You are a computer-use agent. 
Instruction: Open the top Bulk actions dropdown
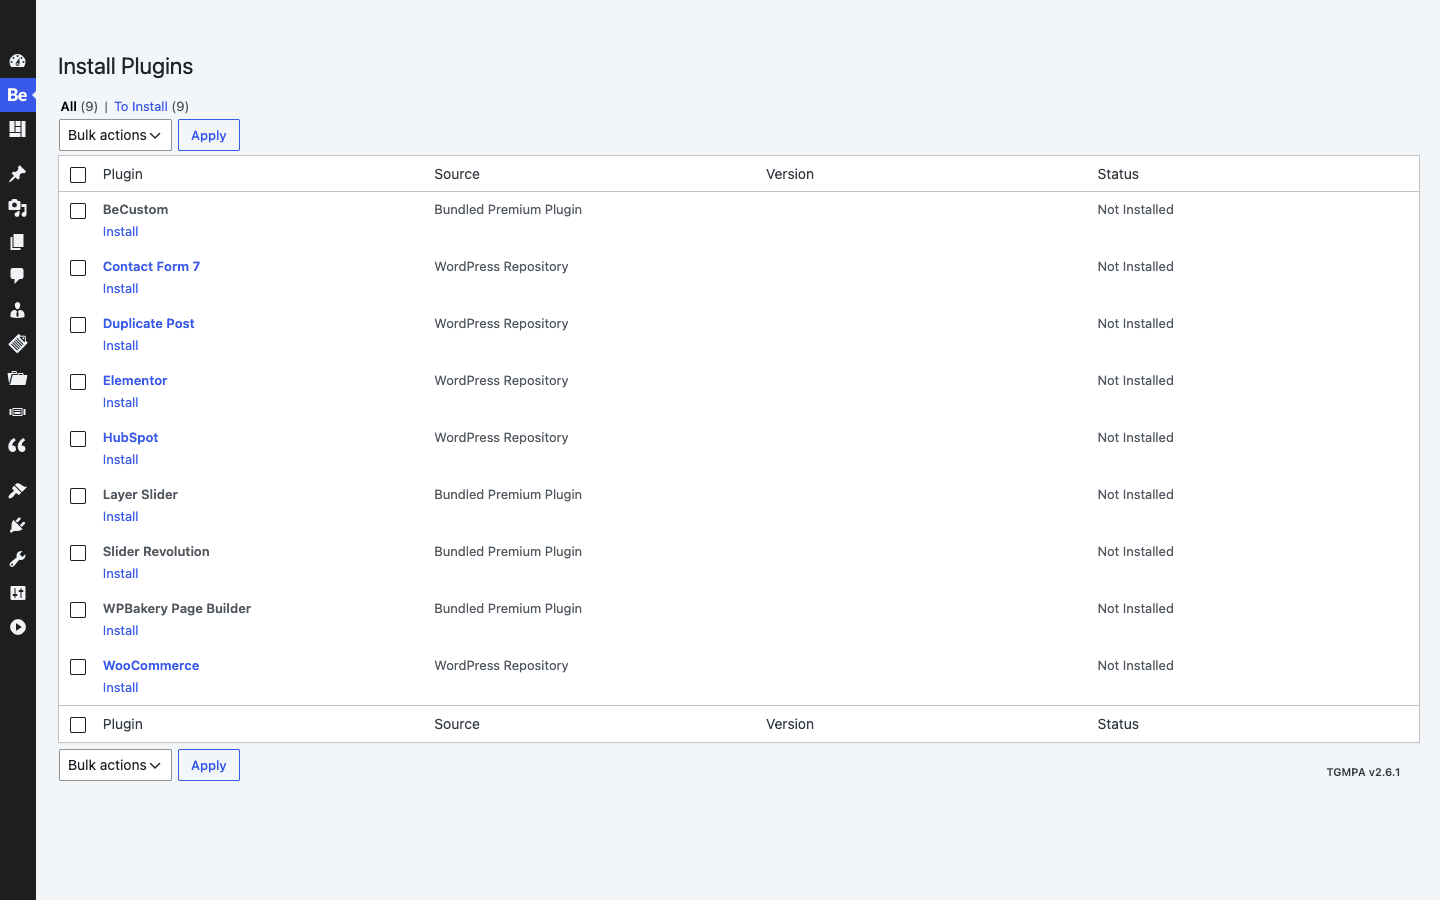pos(115,135)
